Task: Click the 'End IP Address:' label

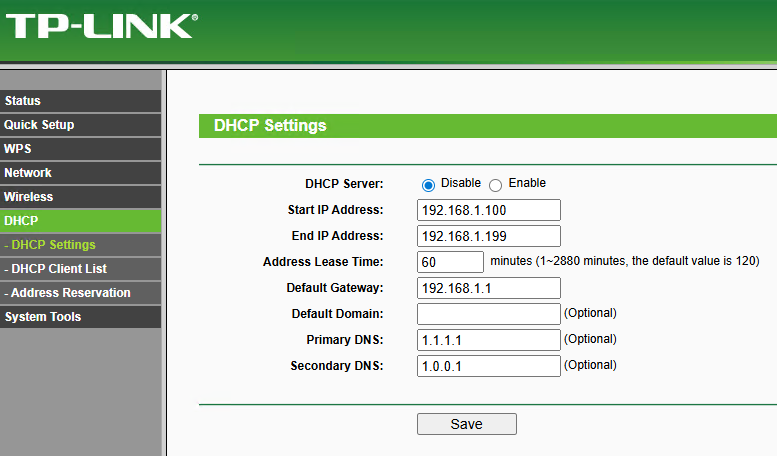Action: pos(337,236)
